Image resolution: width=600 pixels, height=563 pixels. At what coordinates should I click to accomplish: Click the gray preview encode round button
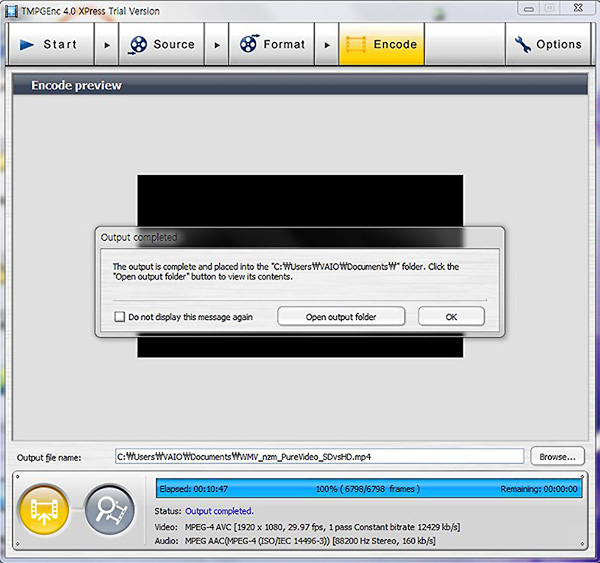(110, 510)
